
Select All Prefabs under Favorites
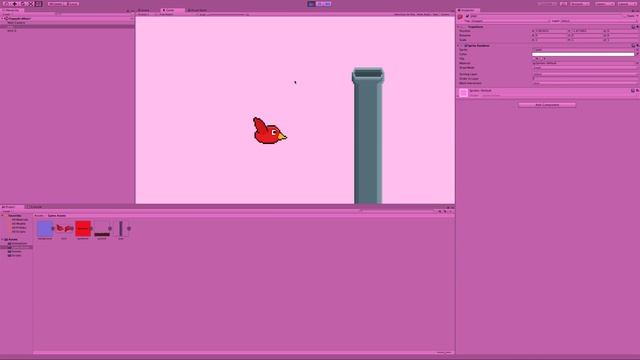tap(19, 228)
